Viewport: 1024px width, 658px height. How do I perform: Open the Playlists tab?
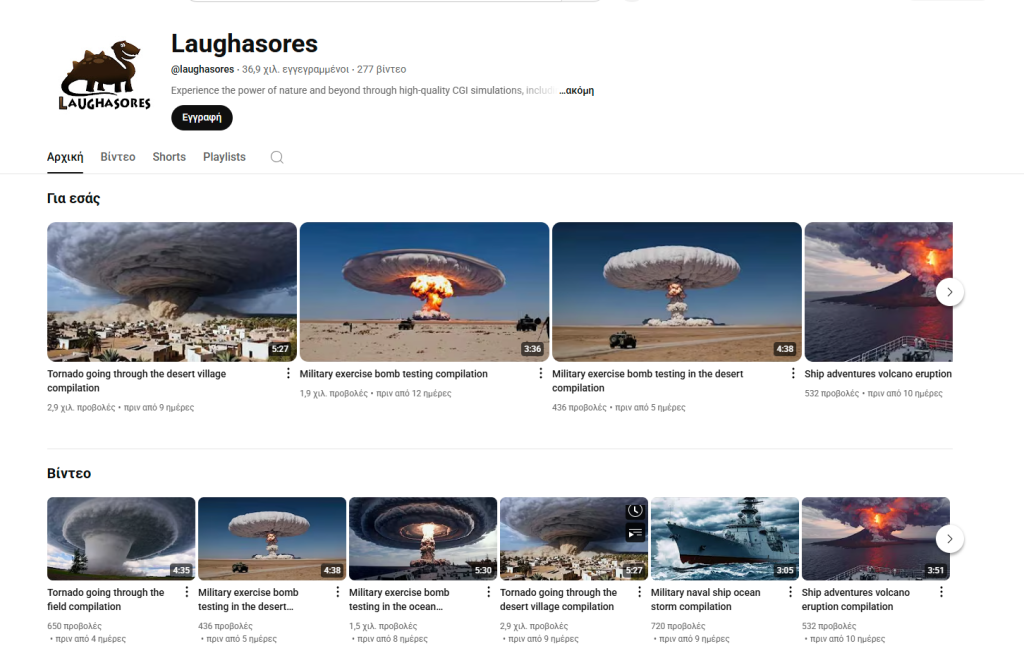(224, 157)
